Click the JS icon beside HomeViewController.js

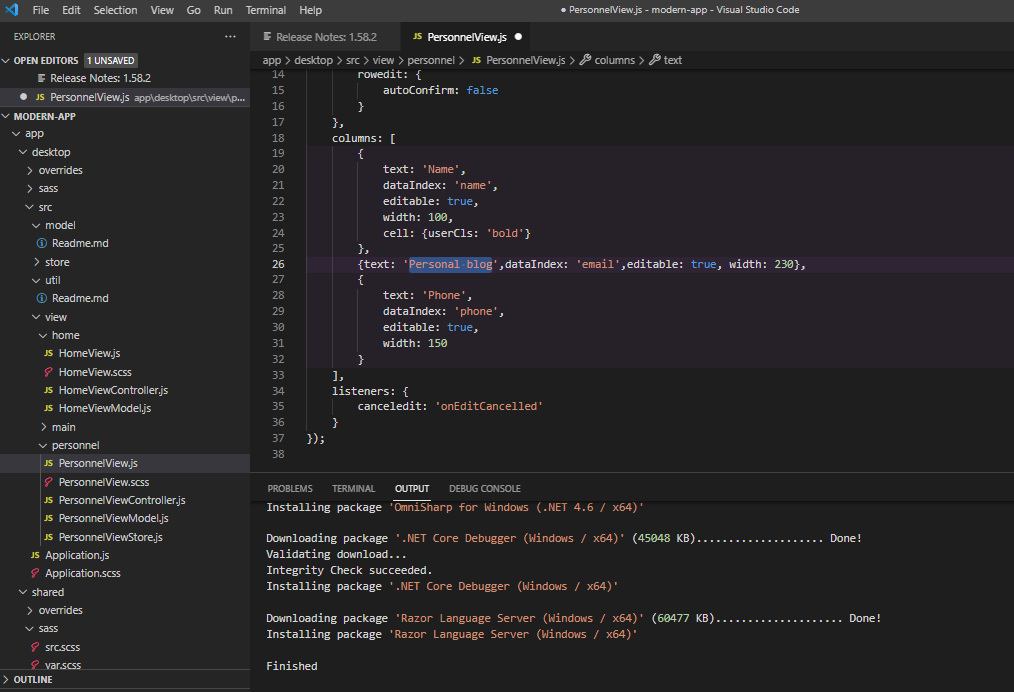pos(48,390)
